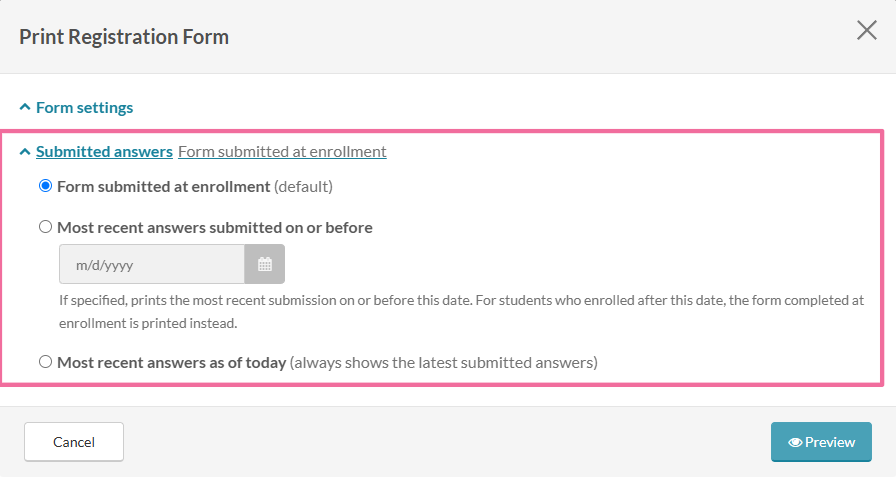Click the help text about submission date
Viewport: 896px width, 477px height.
click(x=462, y=312)
